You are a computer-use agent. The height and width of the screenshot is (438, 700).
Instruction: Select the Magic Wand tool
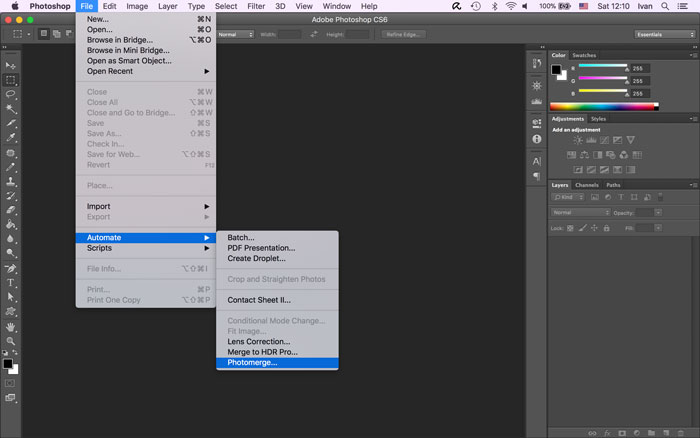pyautogui.click(x=10, y=109)
